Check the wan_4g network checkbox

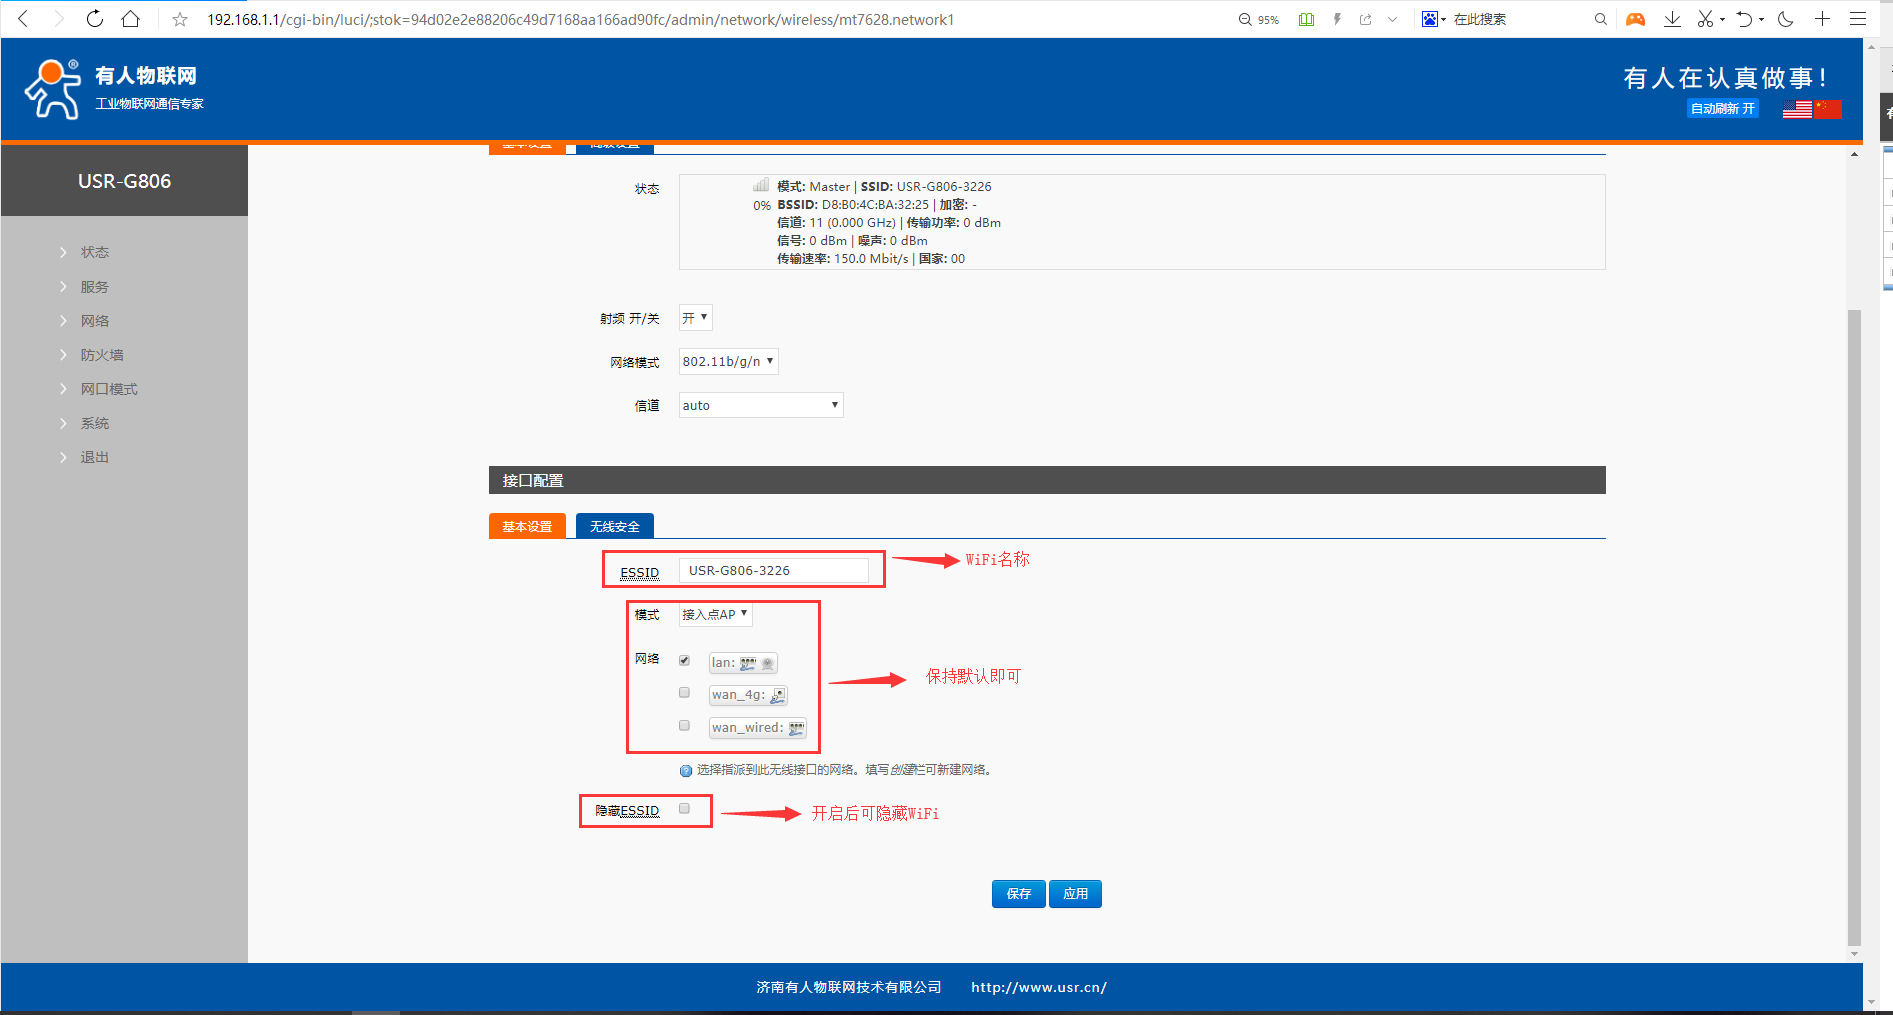(684, 692)
